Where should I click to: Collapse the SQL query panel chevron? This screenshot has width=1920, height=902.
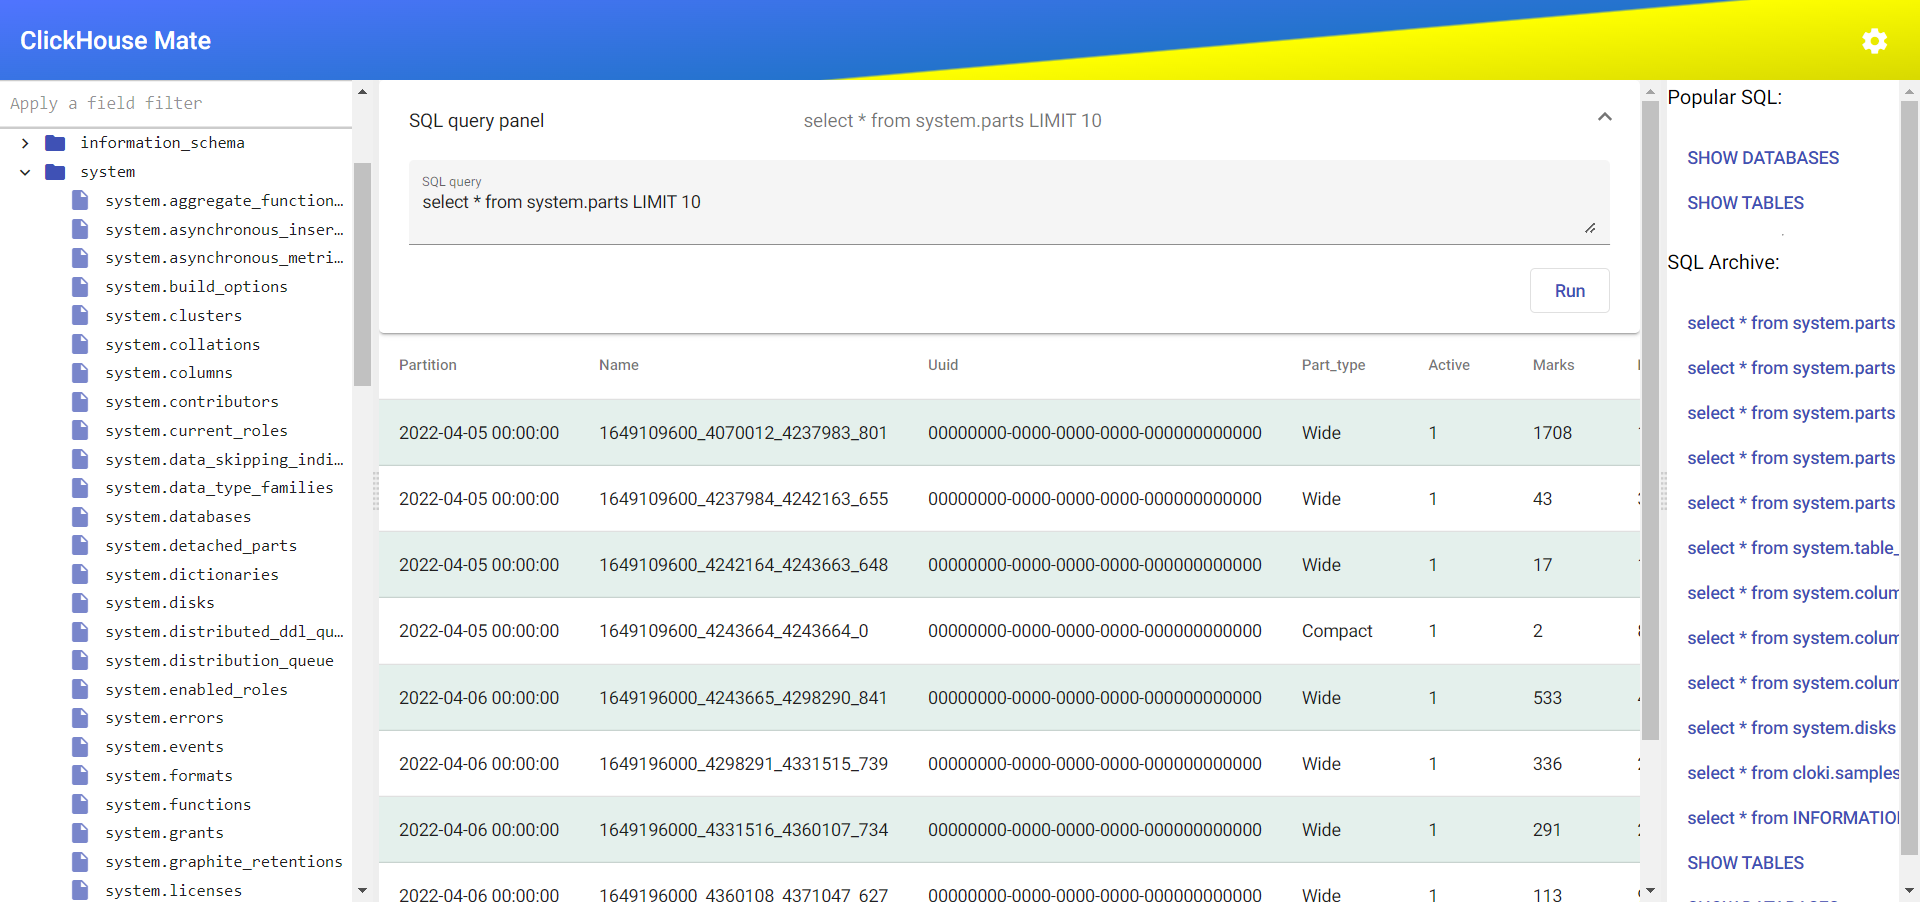[x=1604, y=117]
